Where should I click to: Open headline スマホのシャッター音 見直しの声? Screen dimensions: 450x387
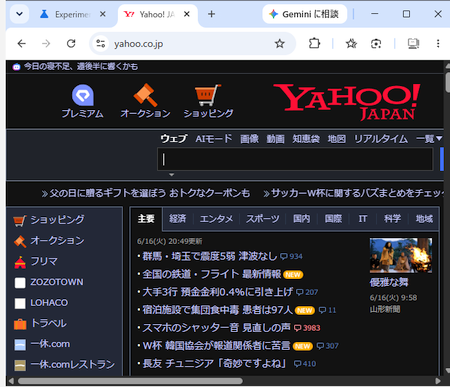tap(216, 328)
